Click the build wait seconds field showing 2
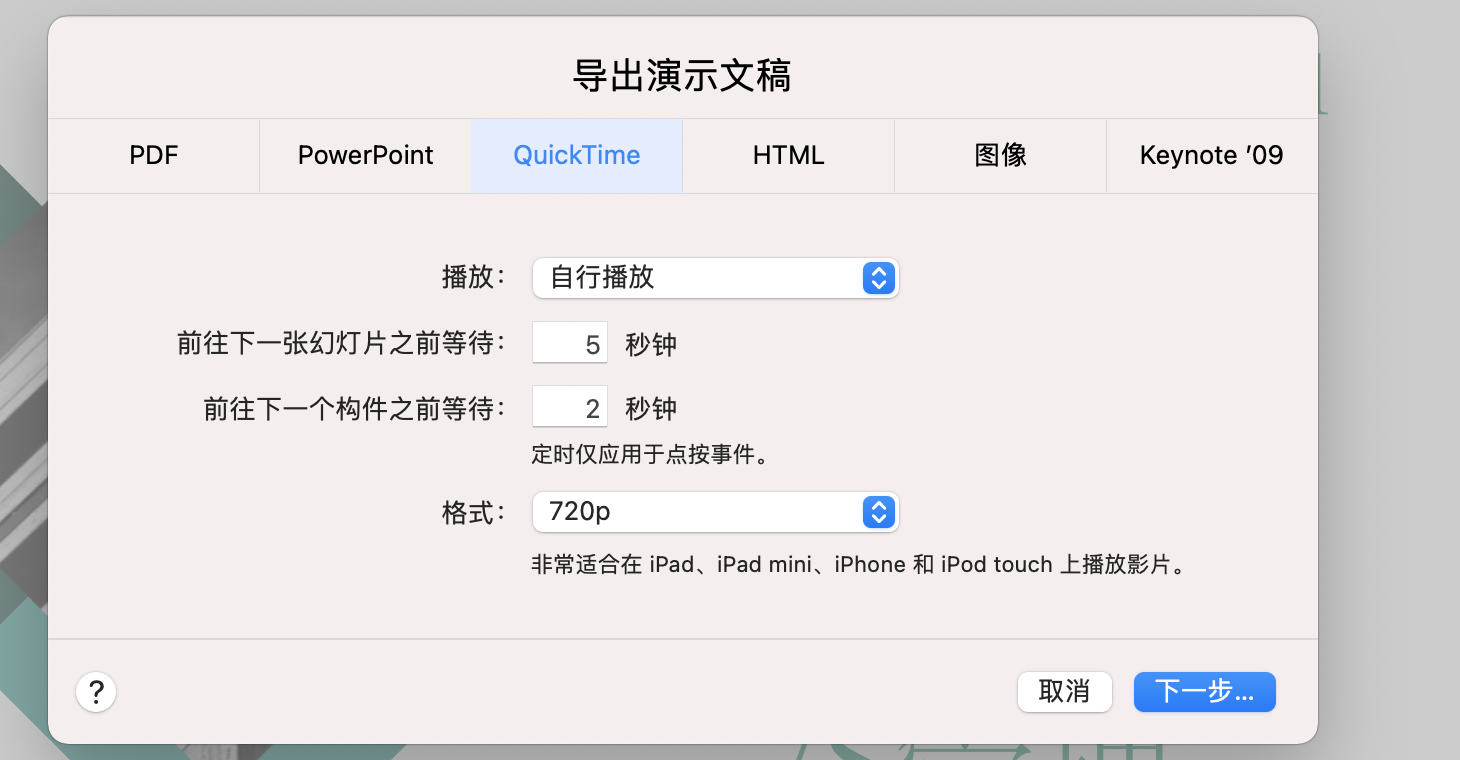This screenshot has width=1460, height=760. [570, 407]
